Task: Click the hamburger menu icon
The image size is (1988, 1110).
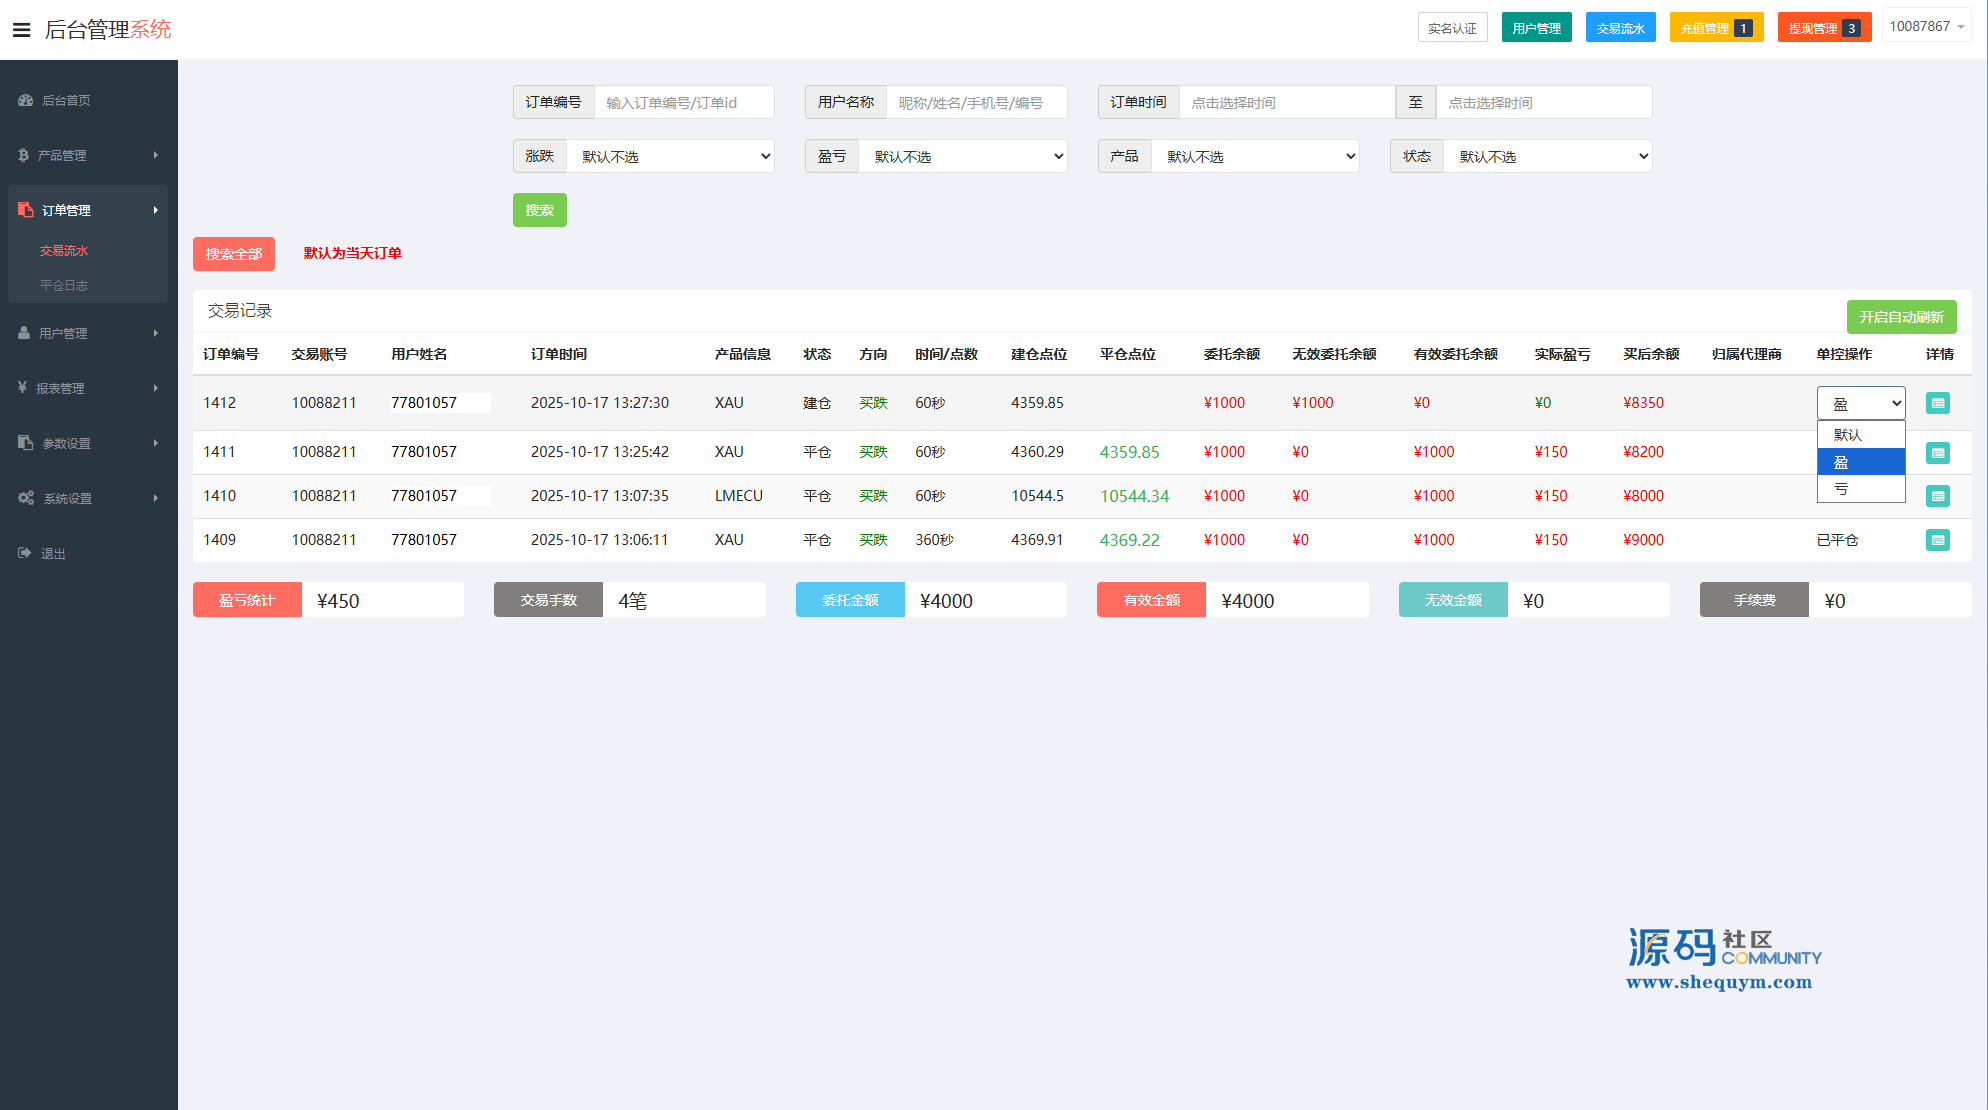Action: click(x=21, y=30)
